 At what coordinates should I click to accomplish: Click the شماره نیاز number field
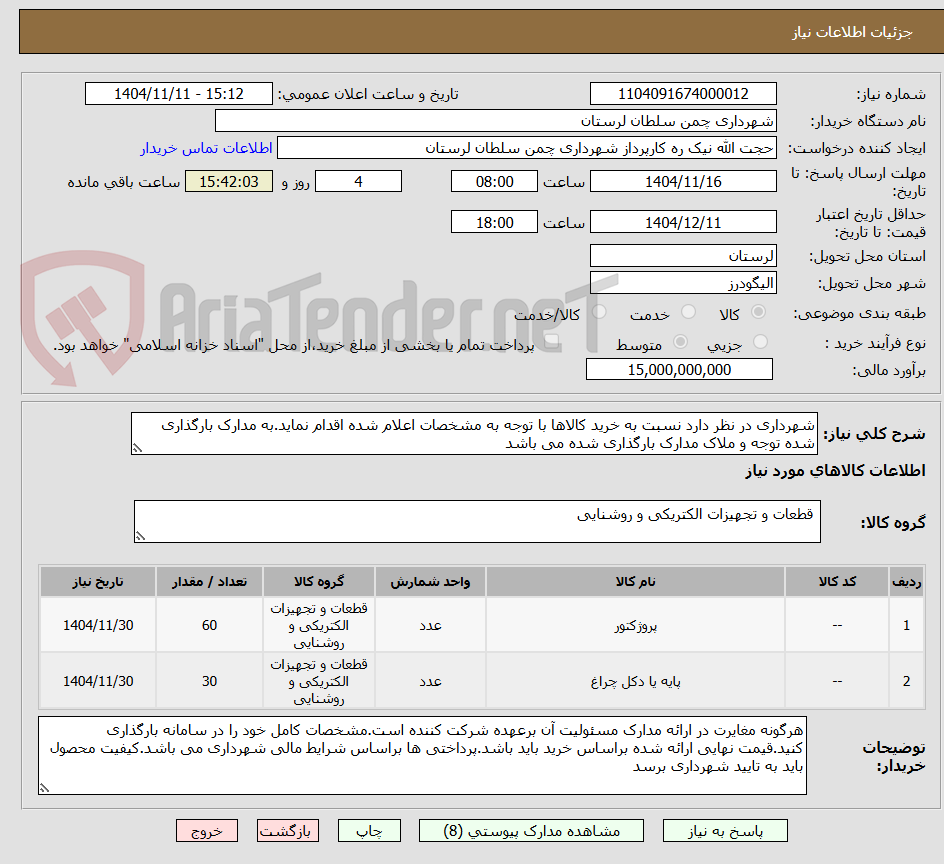(683, 94)
